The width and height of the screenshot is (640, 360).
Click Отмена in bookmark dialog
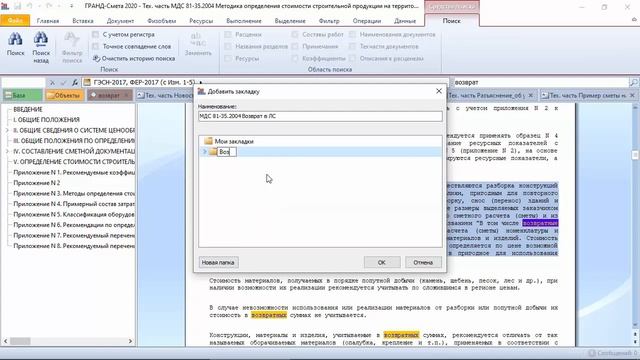[423, 262]
